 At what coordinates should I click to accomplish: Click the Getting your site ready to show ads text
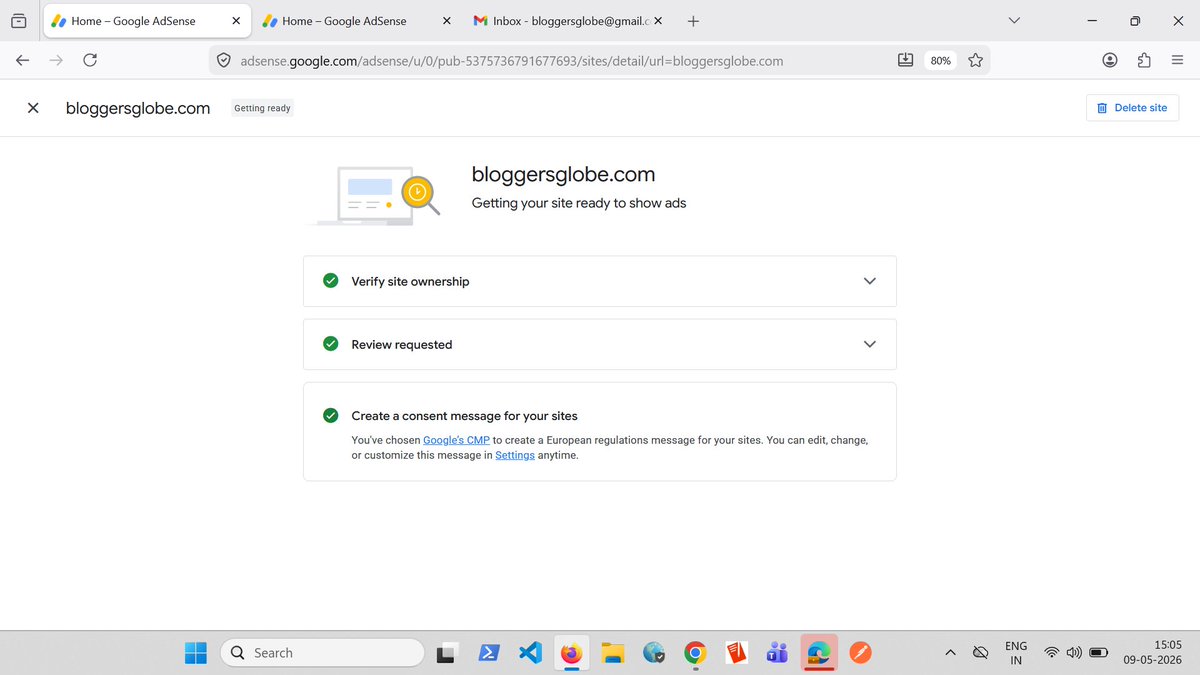tap(579, 203)
